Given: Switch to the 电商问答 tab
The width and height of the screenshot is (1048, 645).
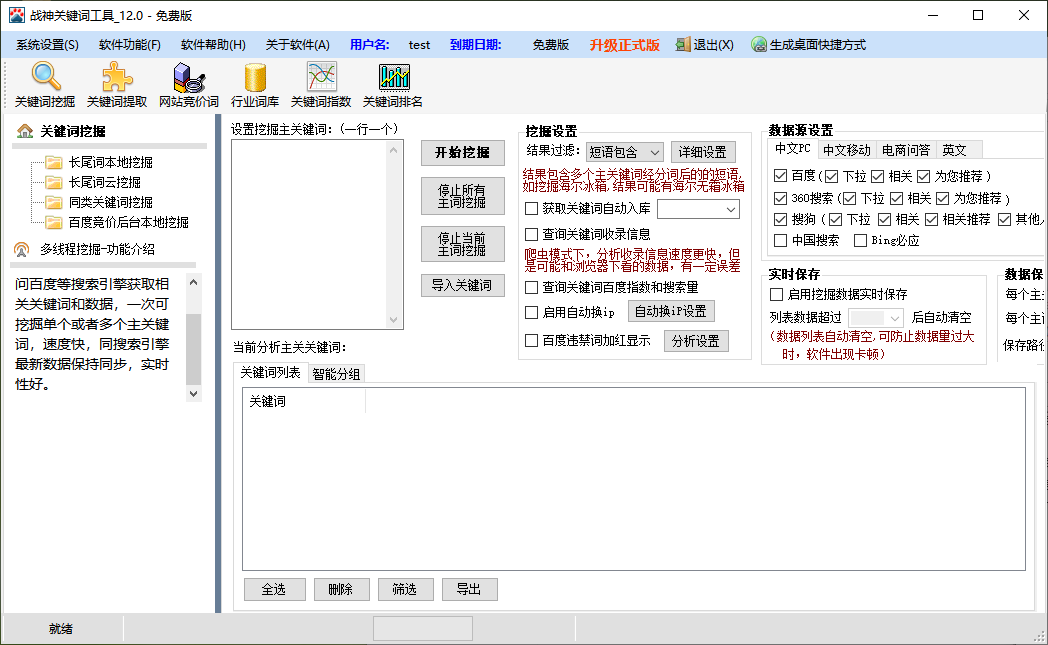Looking at the screenshot, I should [906, 150].
